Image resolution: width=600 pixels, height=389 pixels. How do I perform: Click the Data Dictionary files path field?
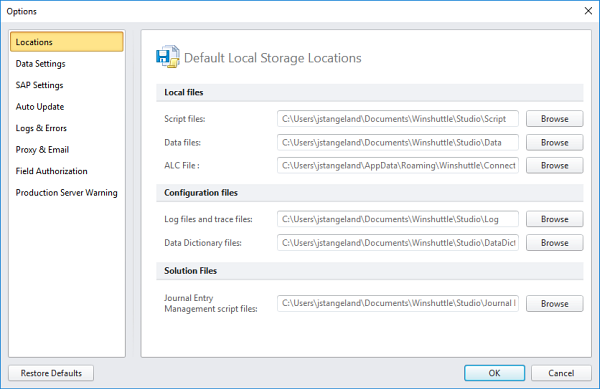398,243
